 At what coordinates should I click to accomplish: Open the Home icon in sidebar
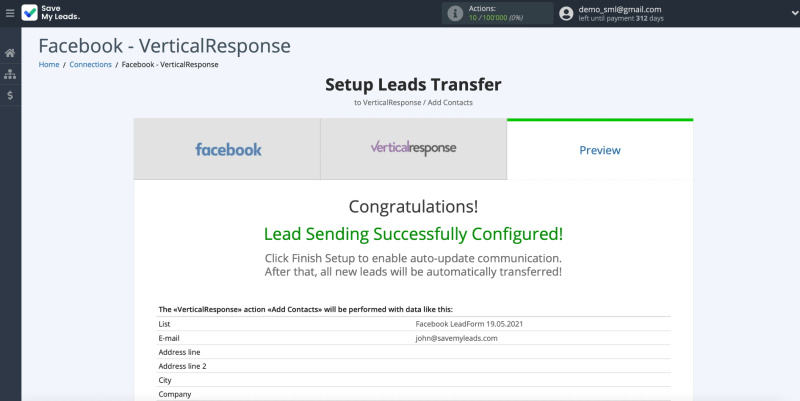10,53
